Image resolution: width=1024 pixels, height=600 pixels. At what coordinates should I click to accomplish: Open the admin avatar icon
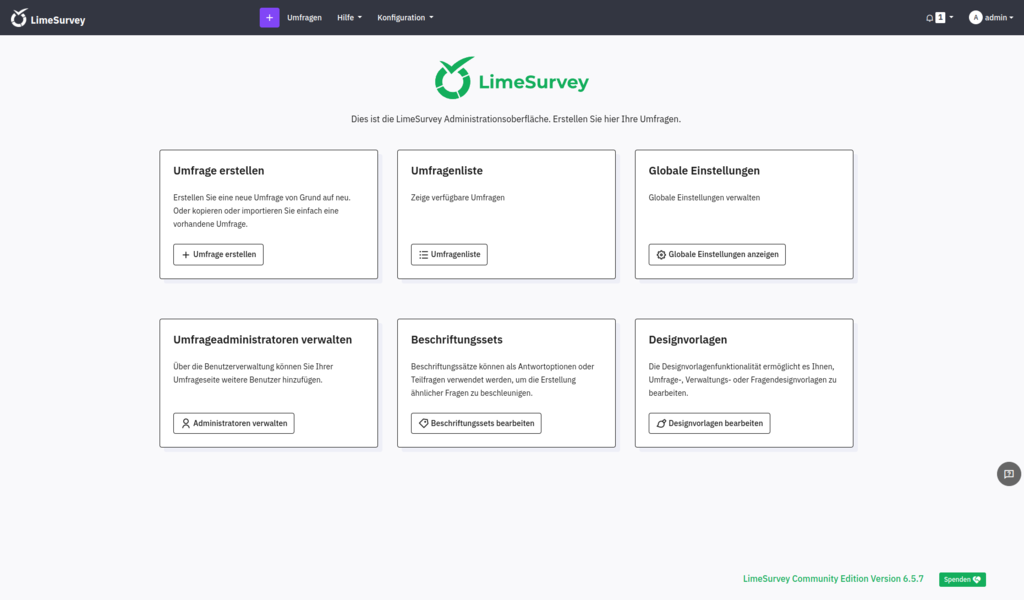(974, 17)
